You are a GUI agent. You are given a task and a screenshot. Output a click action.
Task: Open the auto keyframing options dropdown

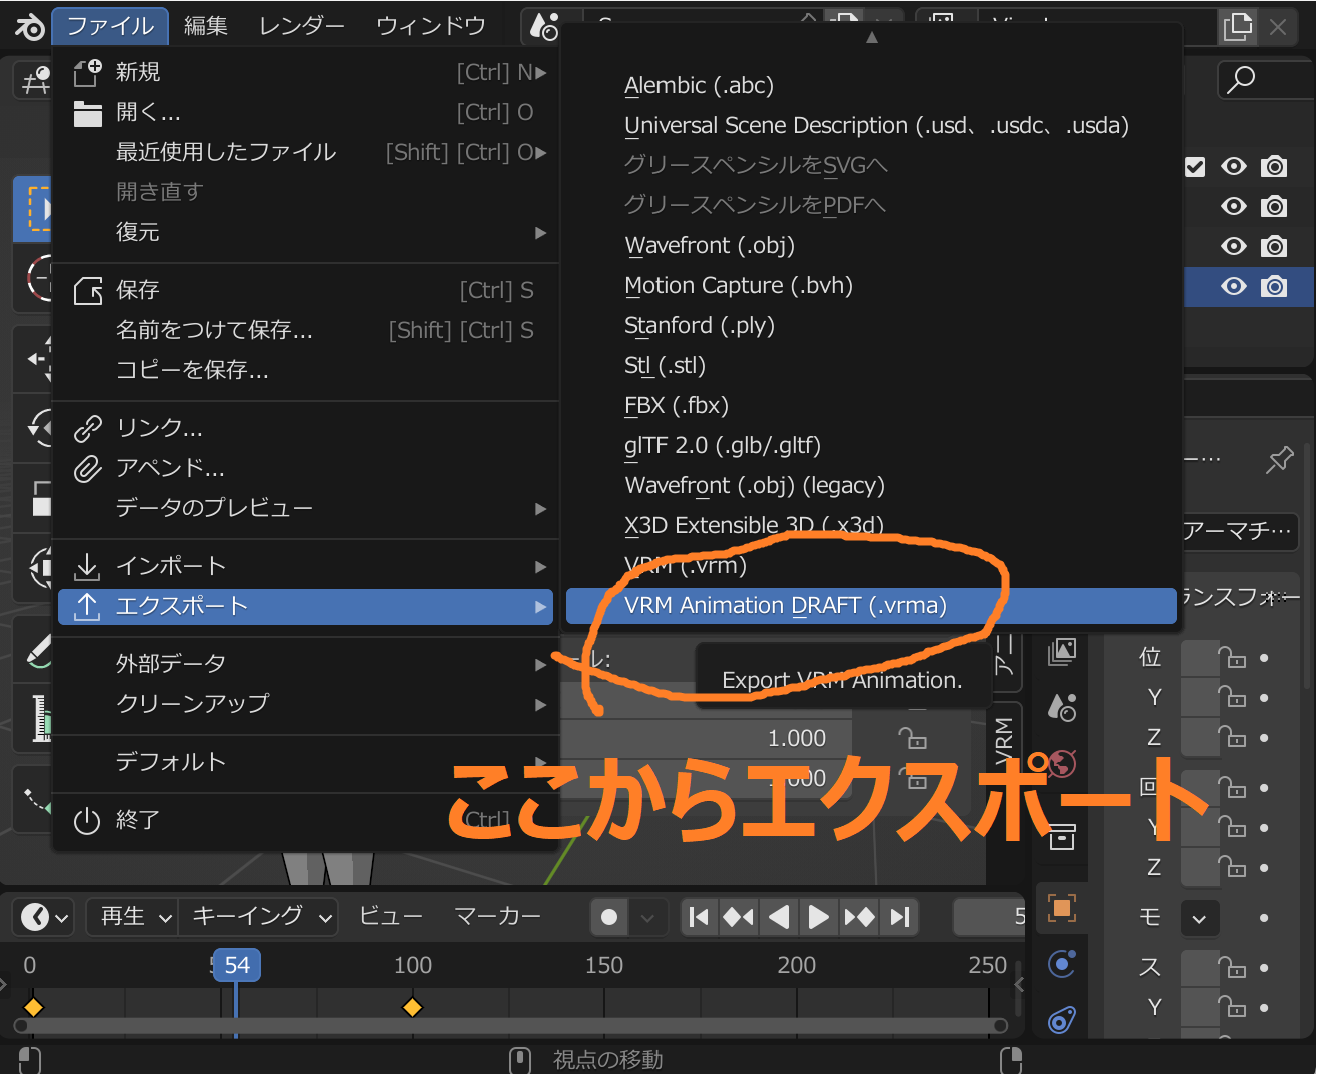648,917
